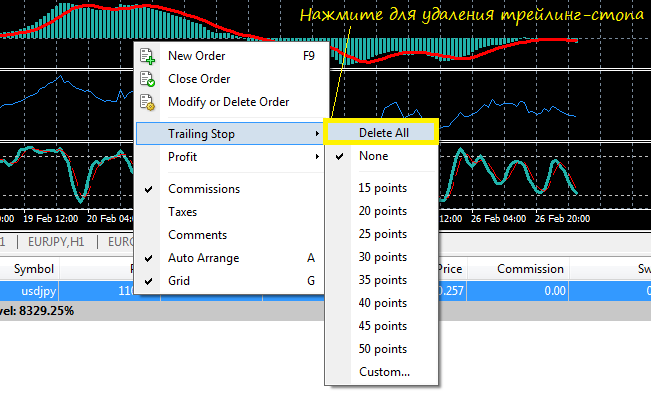651x419 pixels.
Task: Enable the Comments column option
Action: pos(230,235)
